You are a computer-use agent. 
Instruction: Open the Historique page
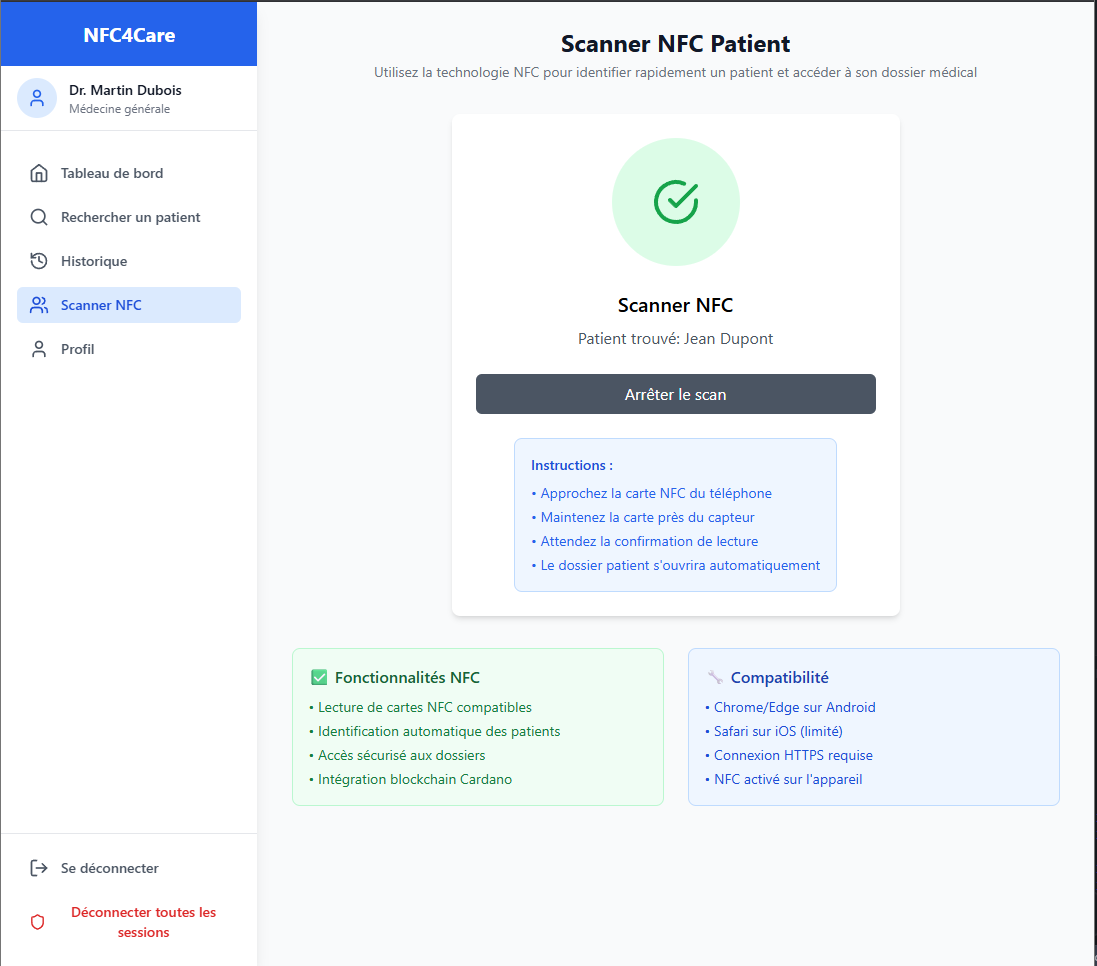pos(94,261)
